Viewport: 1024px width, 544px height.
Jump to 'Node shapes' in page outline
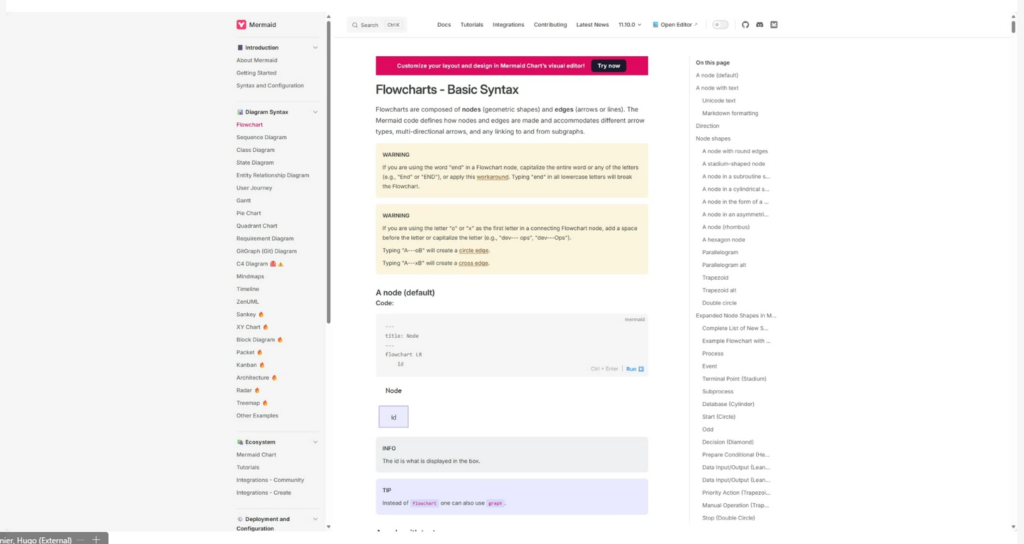713,138
